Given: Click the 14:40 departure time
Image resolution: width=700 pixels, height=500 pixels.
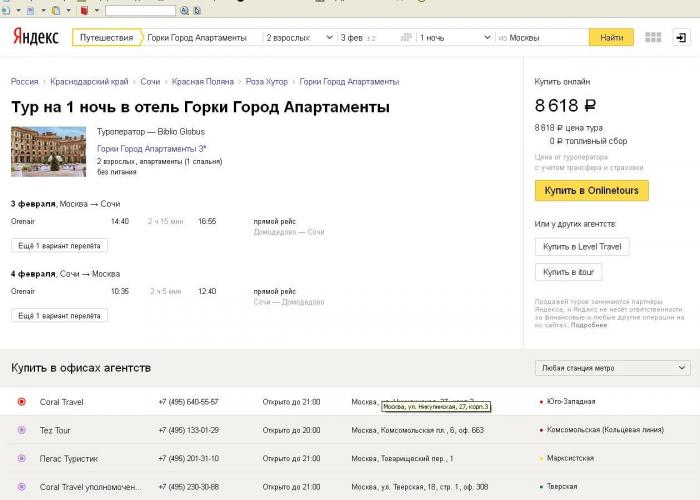Looking at the screenshot, I should point(120,221).
